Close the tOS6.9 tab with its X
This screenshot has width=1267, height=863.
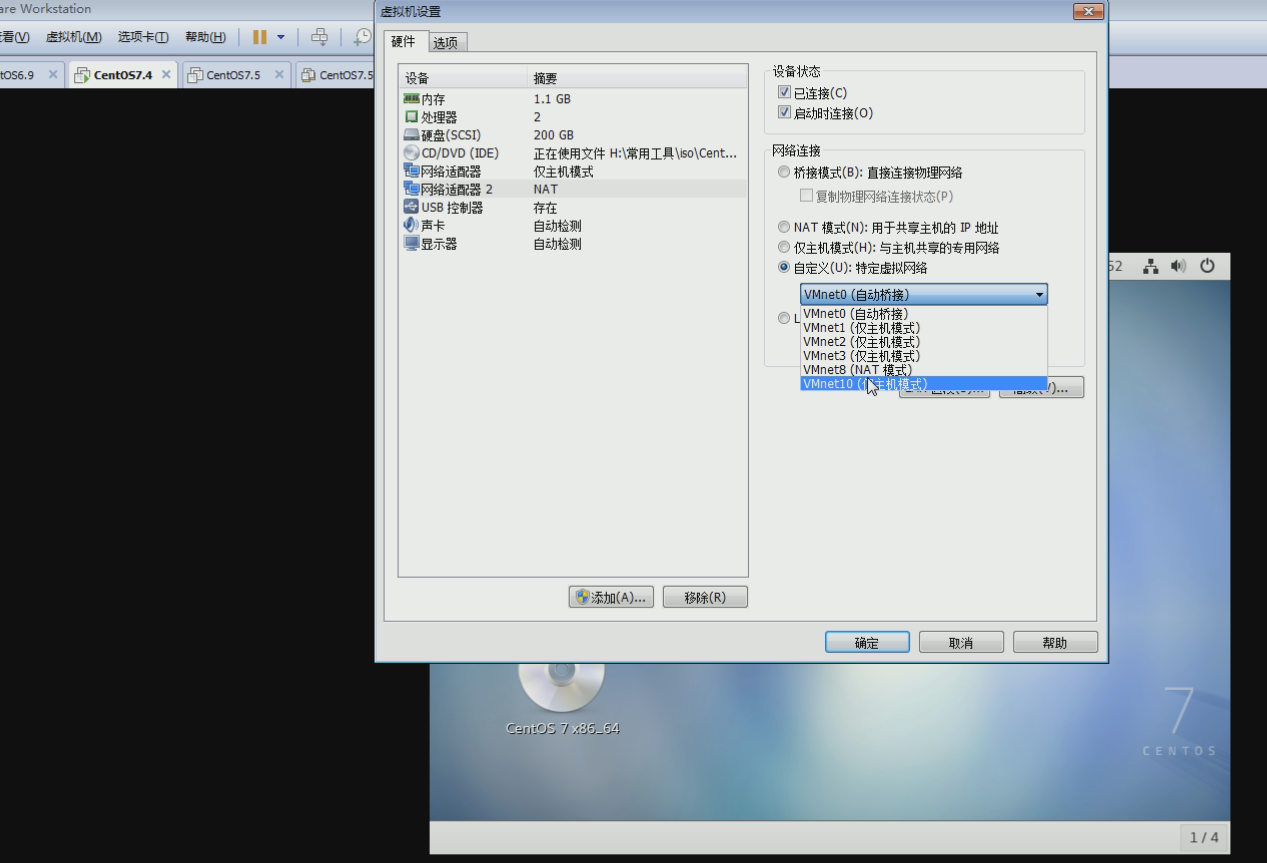pos(53,74)
